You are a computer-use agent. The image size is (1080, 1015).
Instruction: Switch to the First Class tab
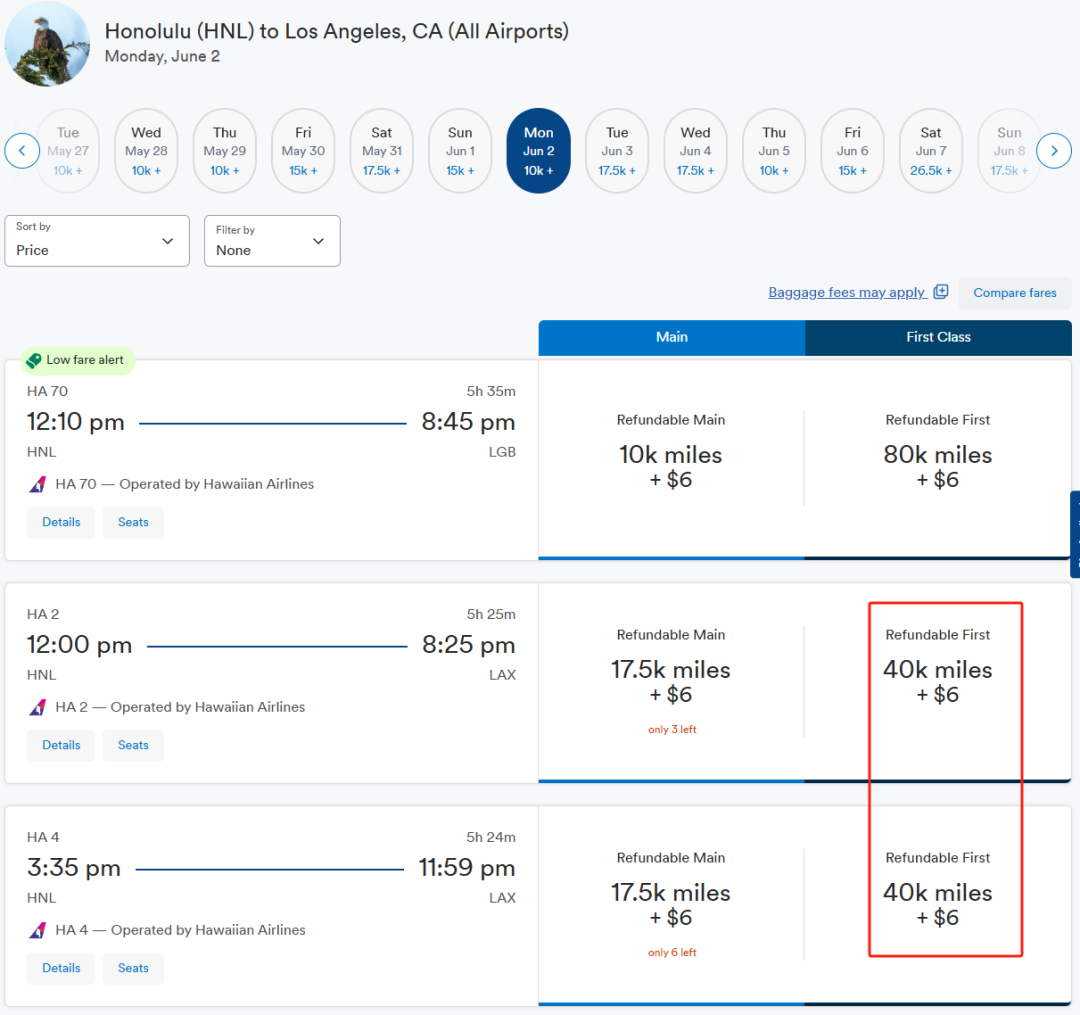click(938, 337)
